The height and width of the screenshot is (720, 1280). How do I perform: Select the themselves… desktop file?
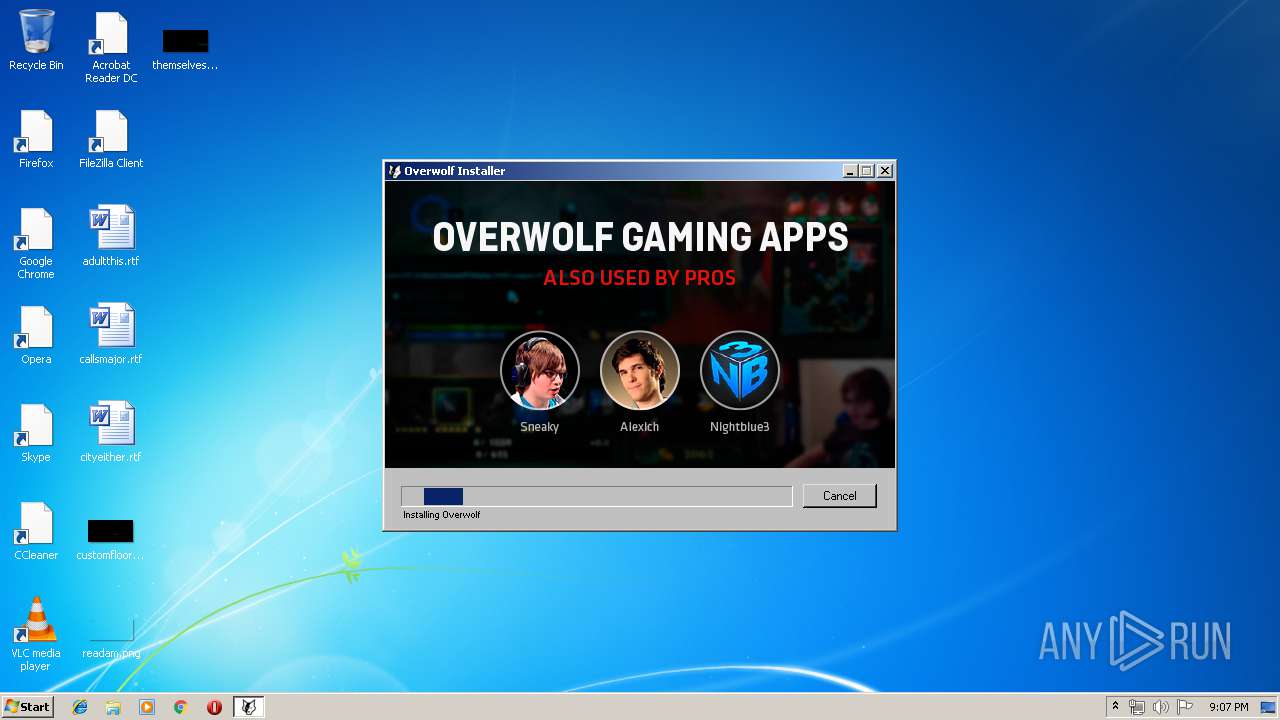coord(185,47)
